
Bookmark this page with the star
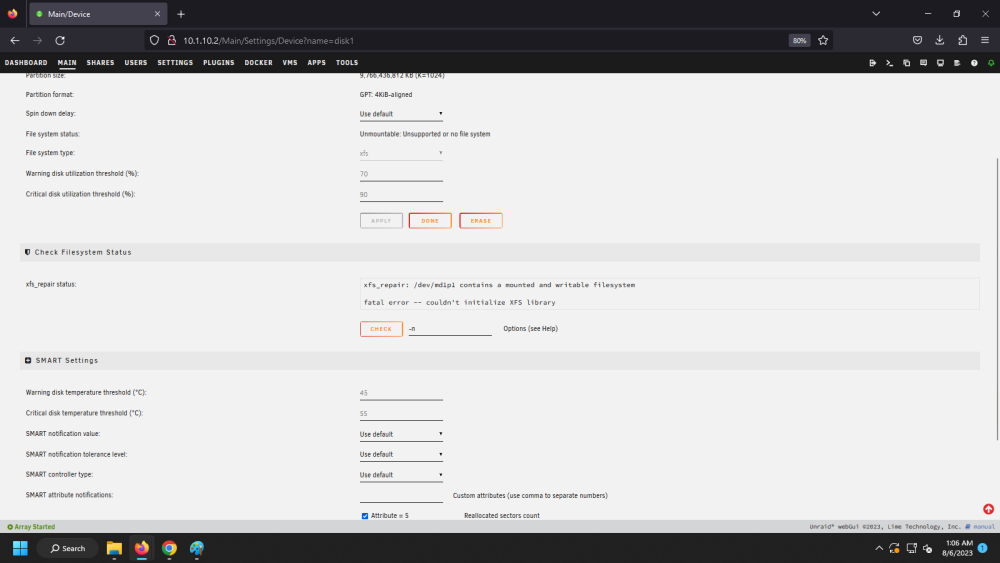coord(823,40)
